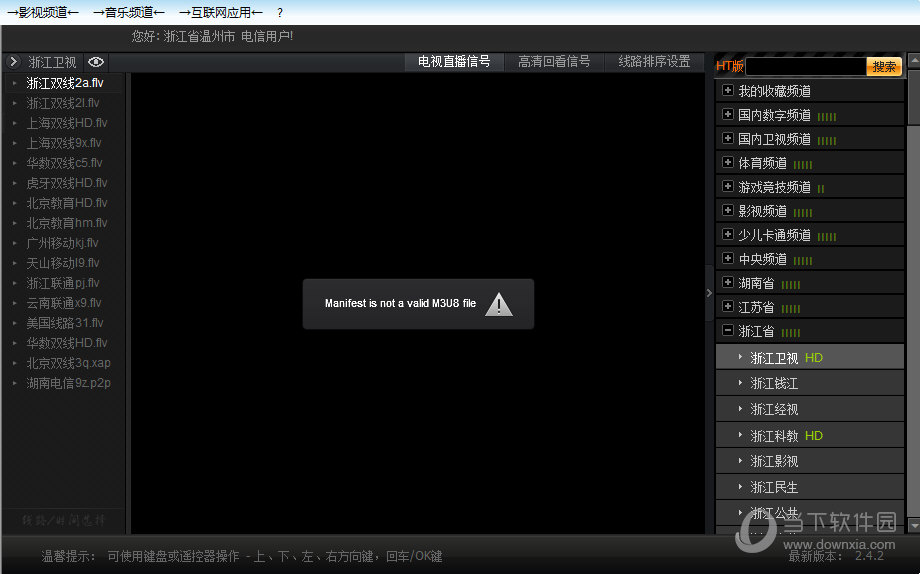Click the scroll down arrow of channel list
The height and width of the screenshot is (574, 920).
(x=913, y=525)
